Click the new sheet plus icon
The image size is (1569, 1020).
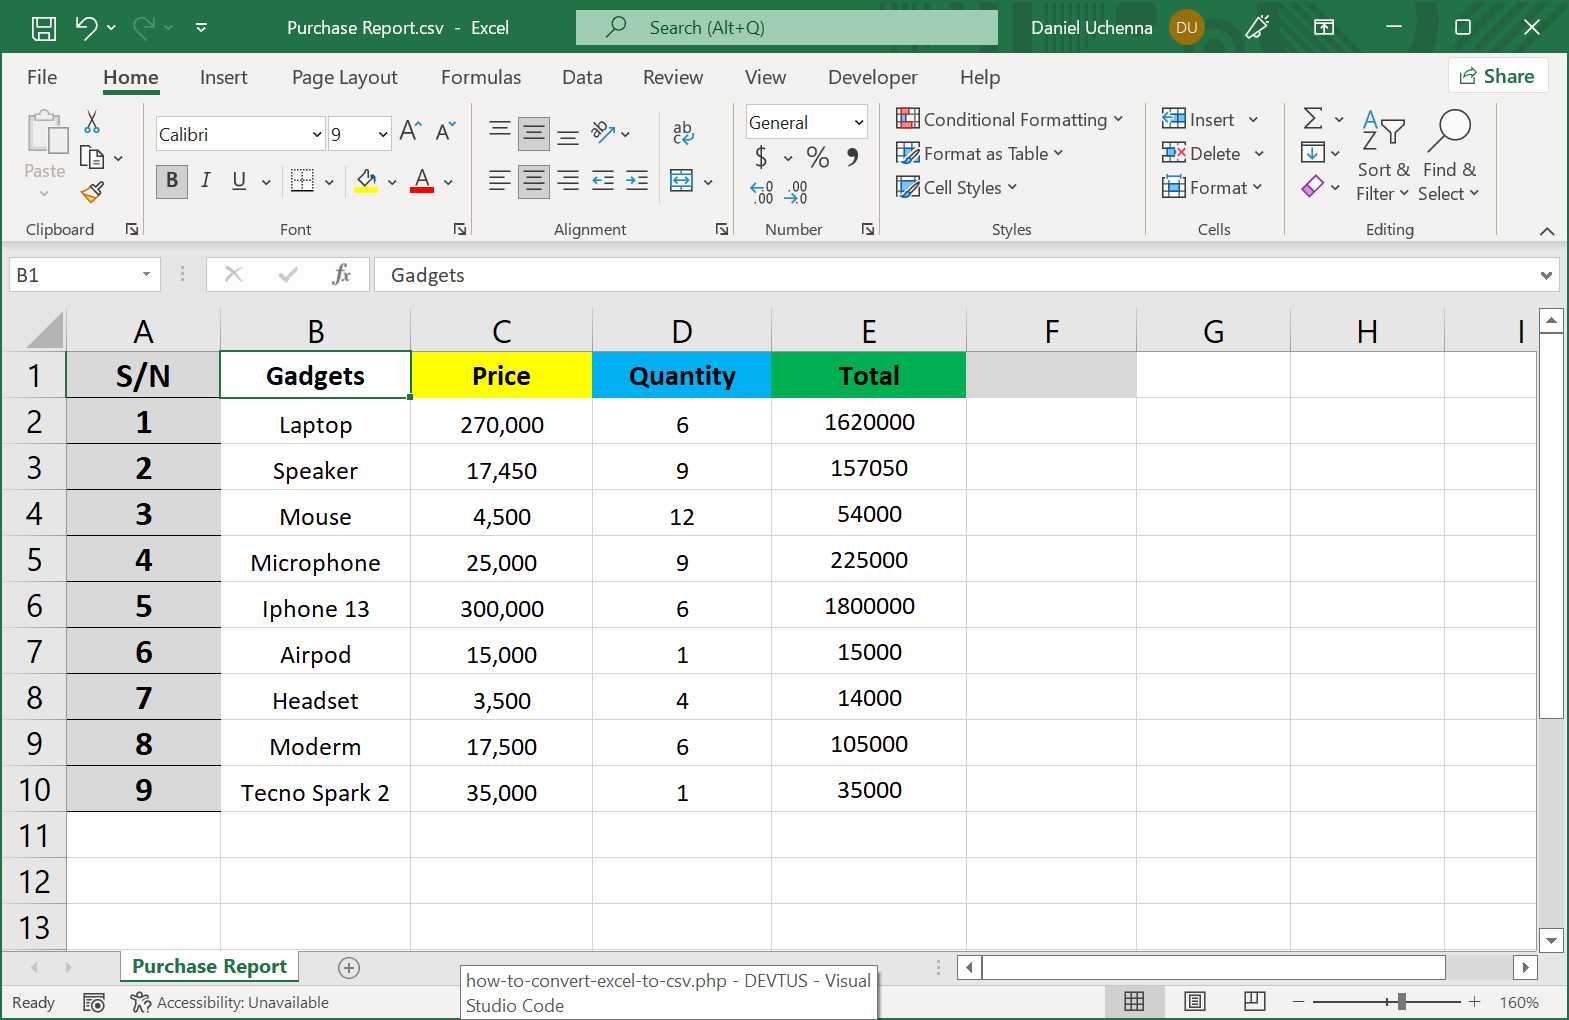(349, 967)
